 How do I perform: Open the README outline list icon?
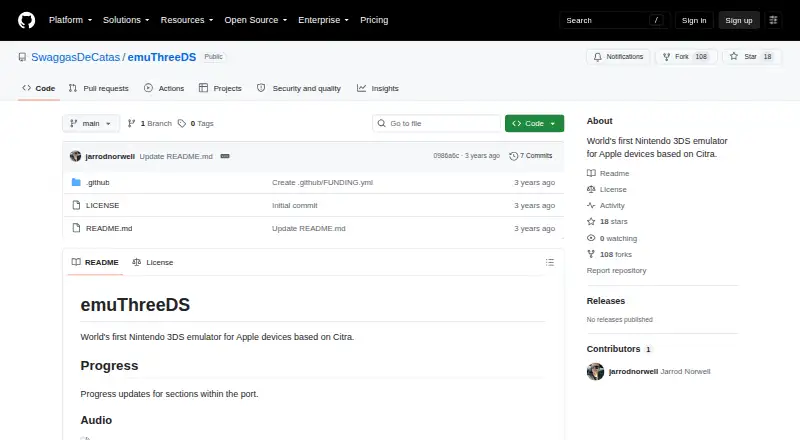tap(549, 262)
